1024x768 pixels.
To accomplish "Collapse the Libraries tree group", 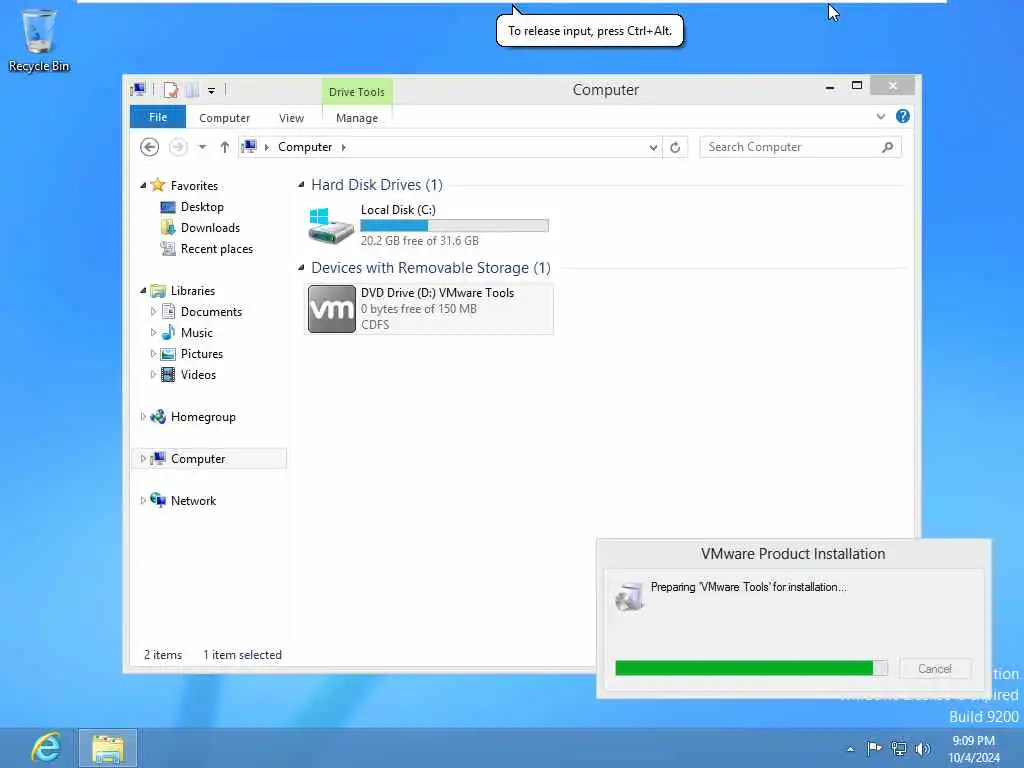I will pyautogui.click(x=143, y=291).
